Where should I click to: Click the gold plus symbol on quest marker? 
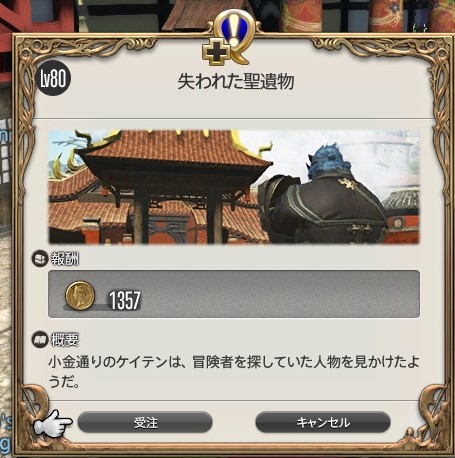tap(216, 53)
